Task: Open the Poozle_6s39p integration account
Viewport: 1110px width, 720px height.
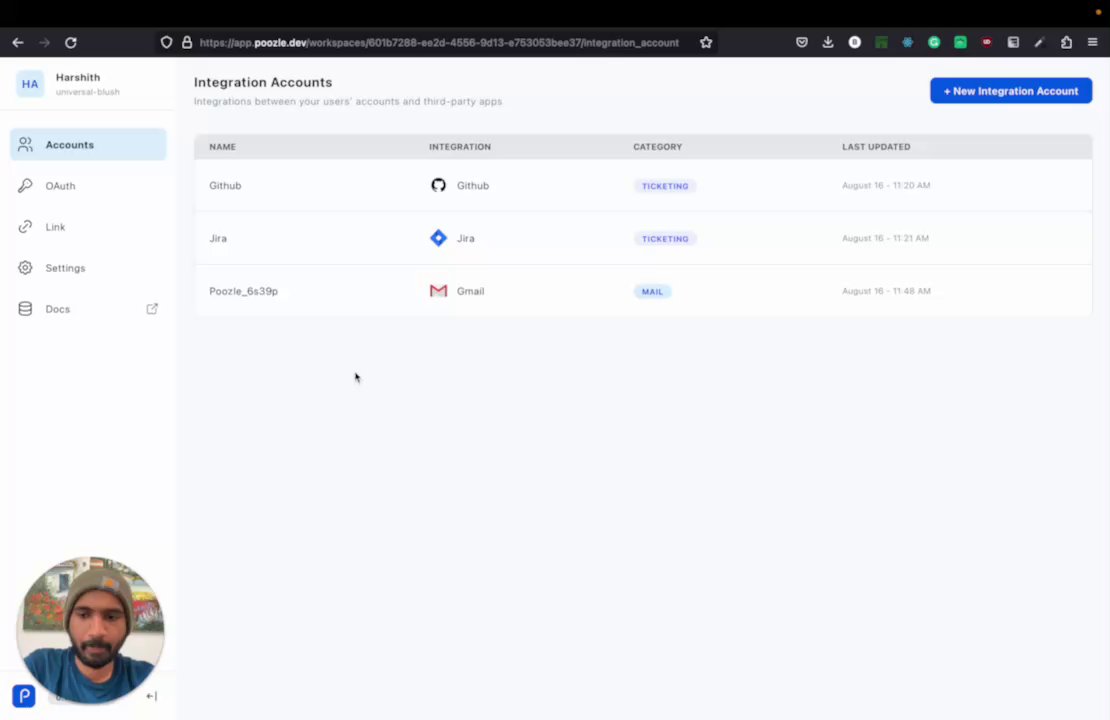Action: pos(243,291)
